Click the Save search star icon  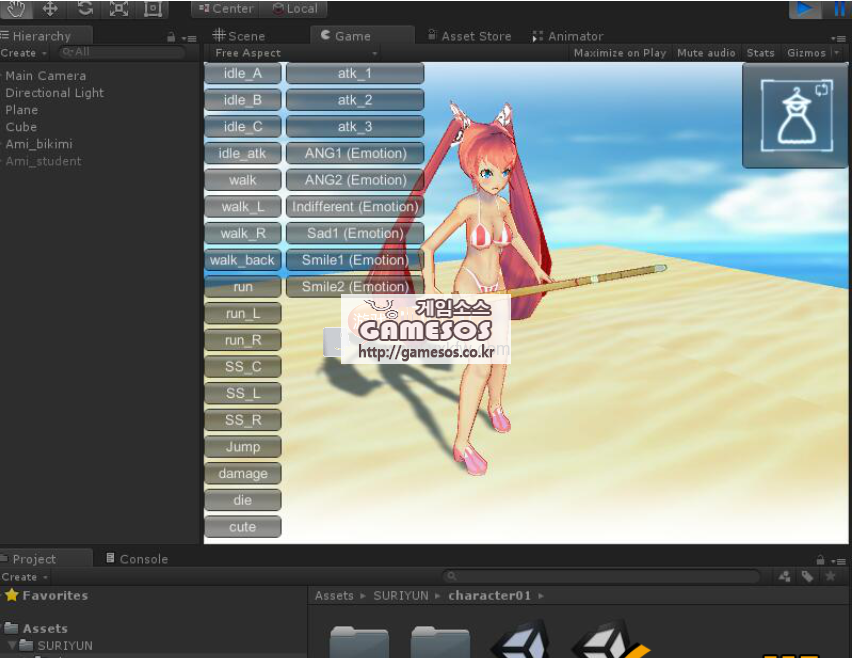[830, 576]
